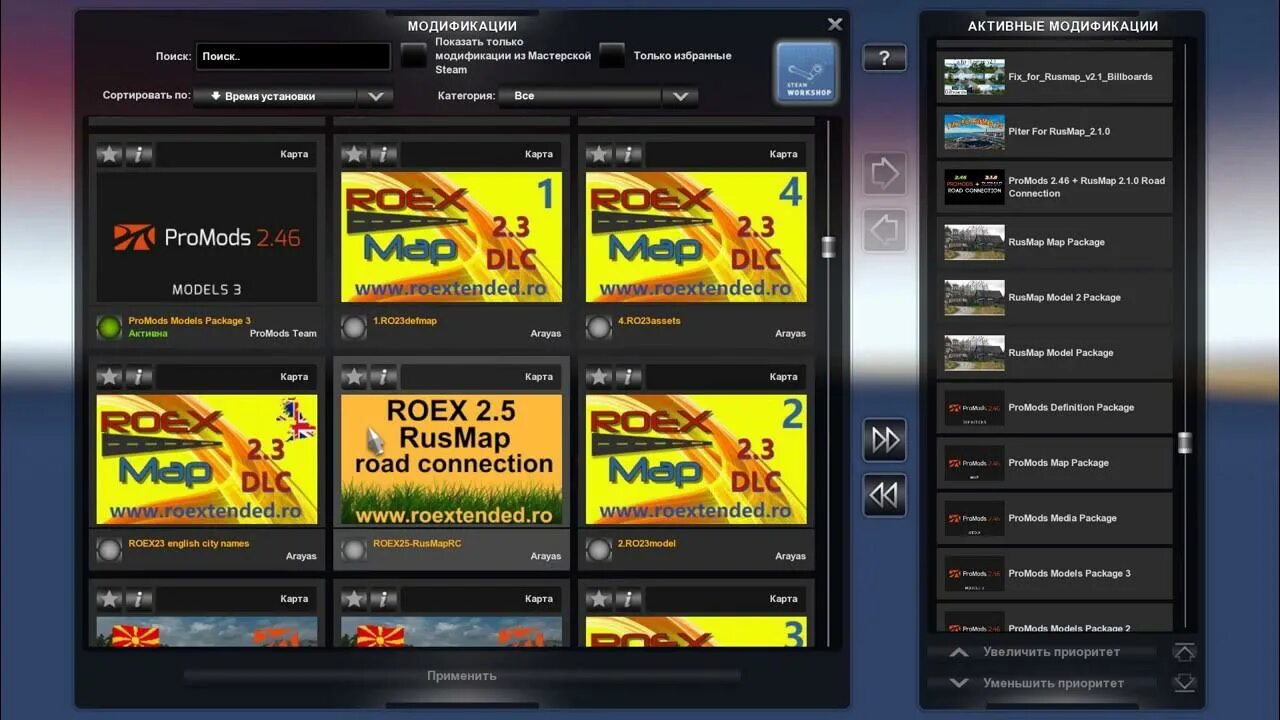Select ROEX Map 2.3 DLC 1 thumbnail
This screenshot has width=1280, height=720.
tap(451, 237)
